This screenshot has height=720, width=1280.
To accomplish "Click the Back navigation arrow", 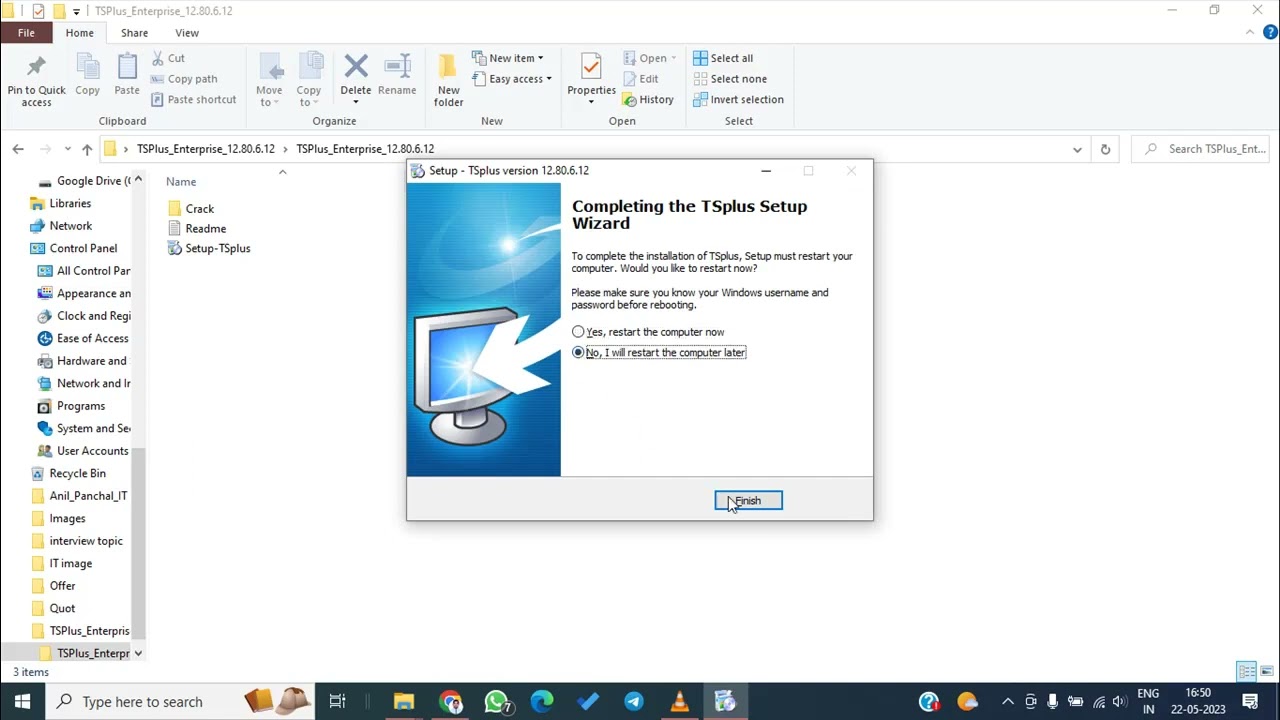I will click(x=18, y=149).
